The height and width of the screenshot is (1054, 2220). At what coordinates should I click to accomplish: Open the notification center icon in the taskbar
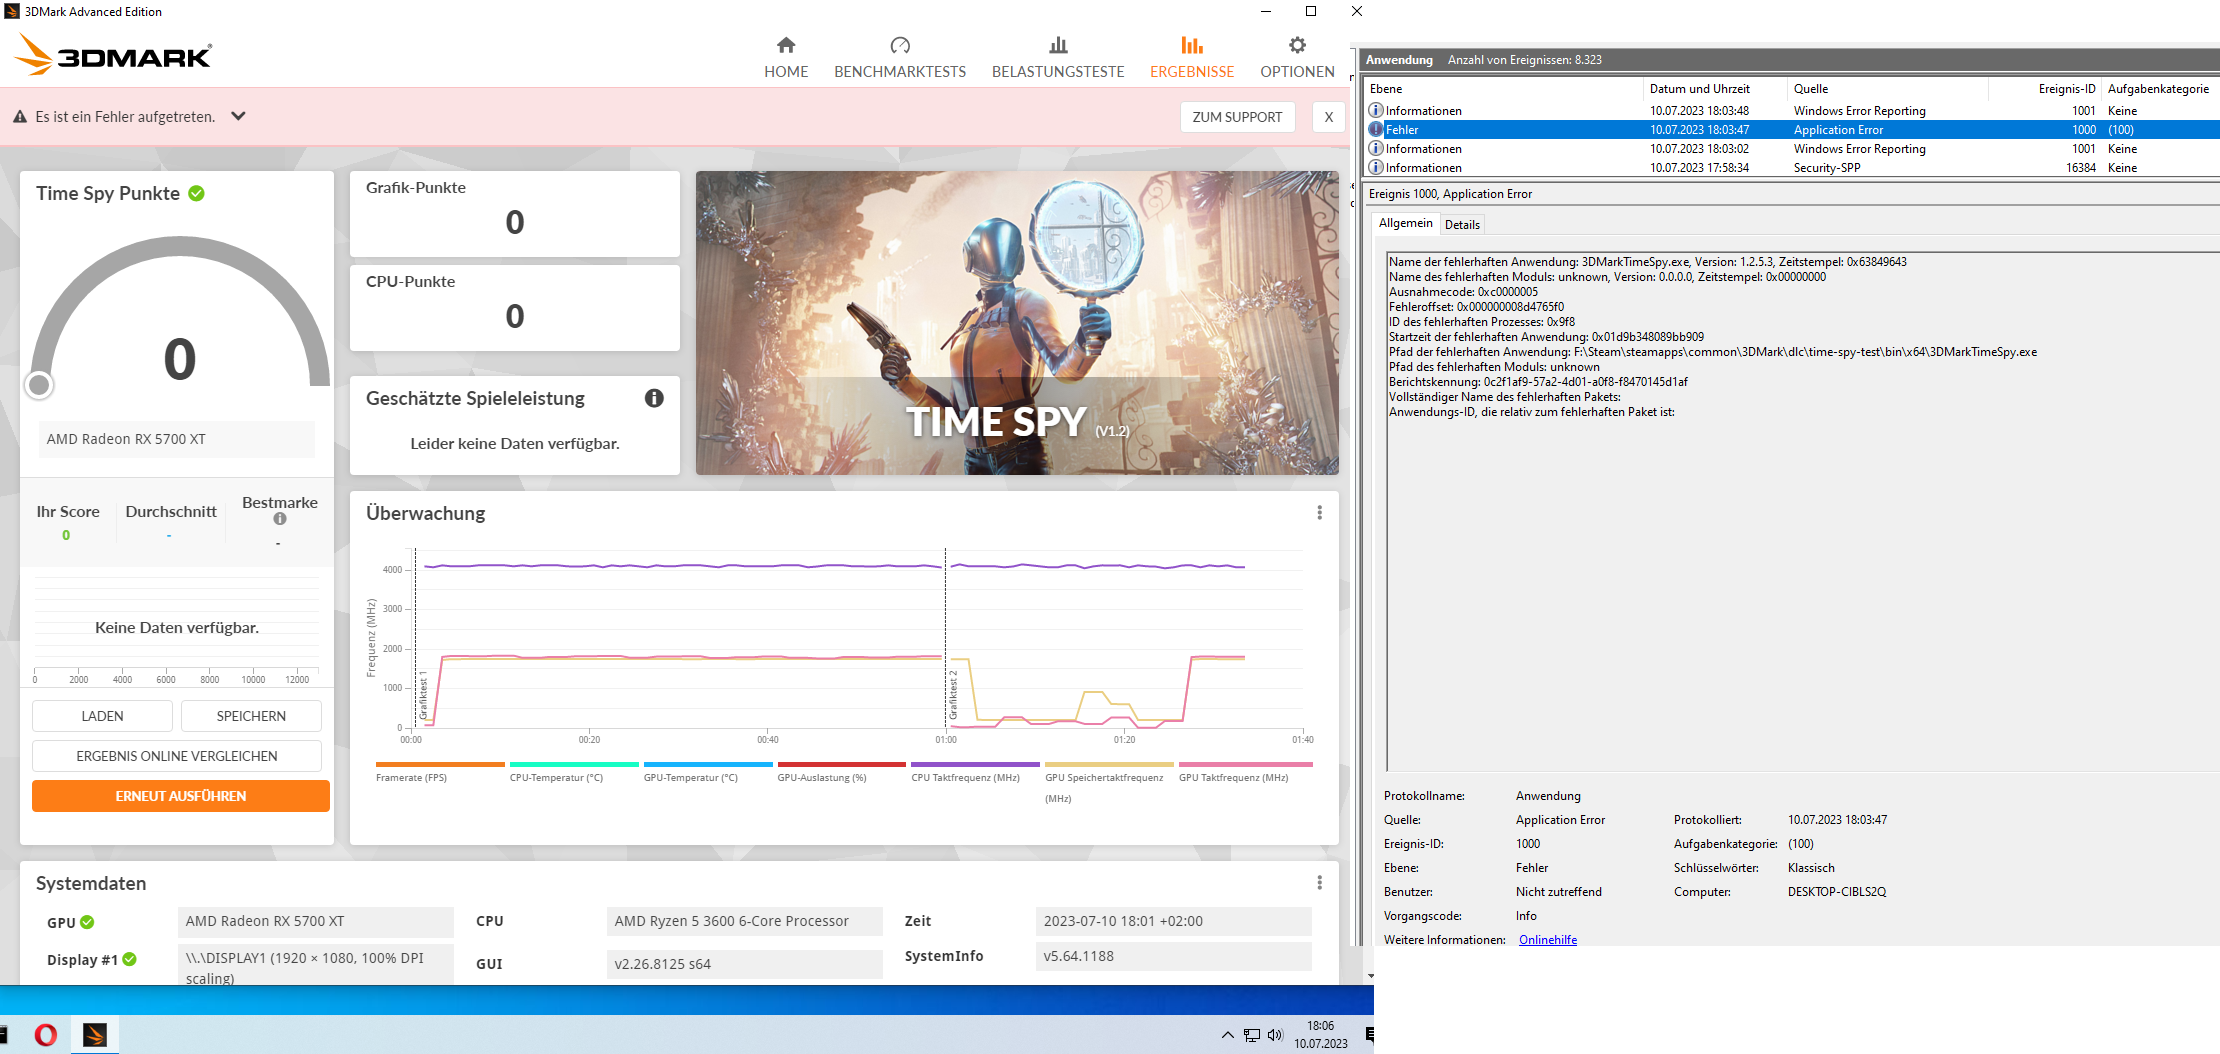tap(1368, 1035)
